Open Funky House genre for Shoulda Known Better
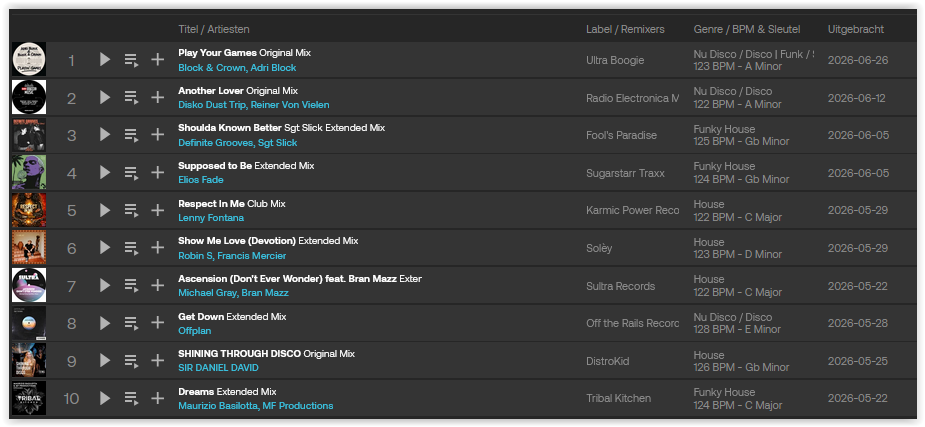The width and height of the screenshot is (925, 427). click(724, 129)
